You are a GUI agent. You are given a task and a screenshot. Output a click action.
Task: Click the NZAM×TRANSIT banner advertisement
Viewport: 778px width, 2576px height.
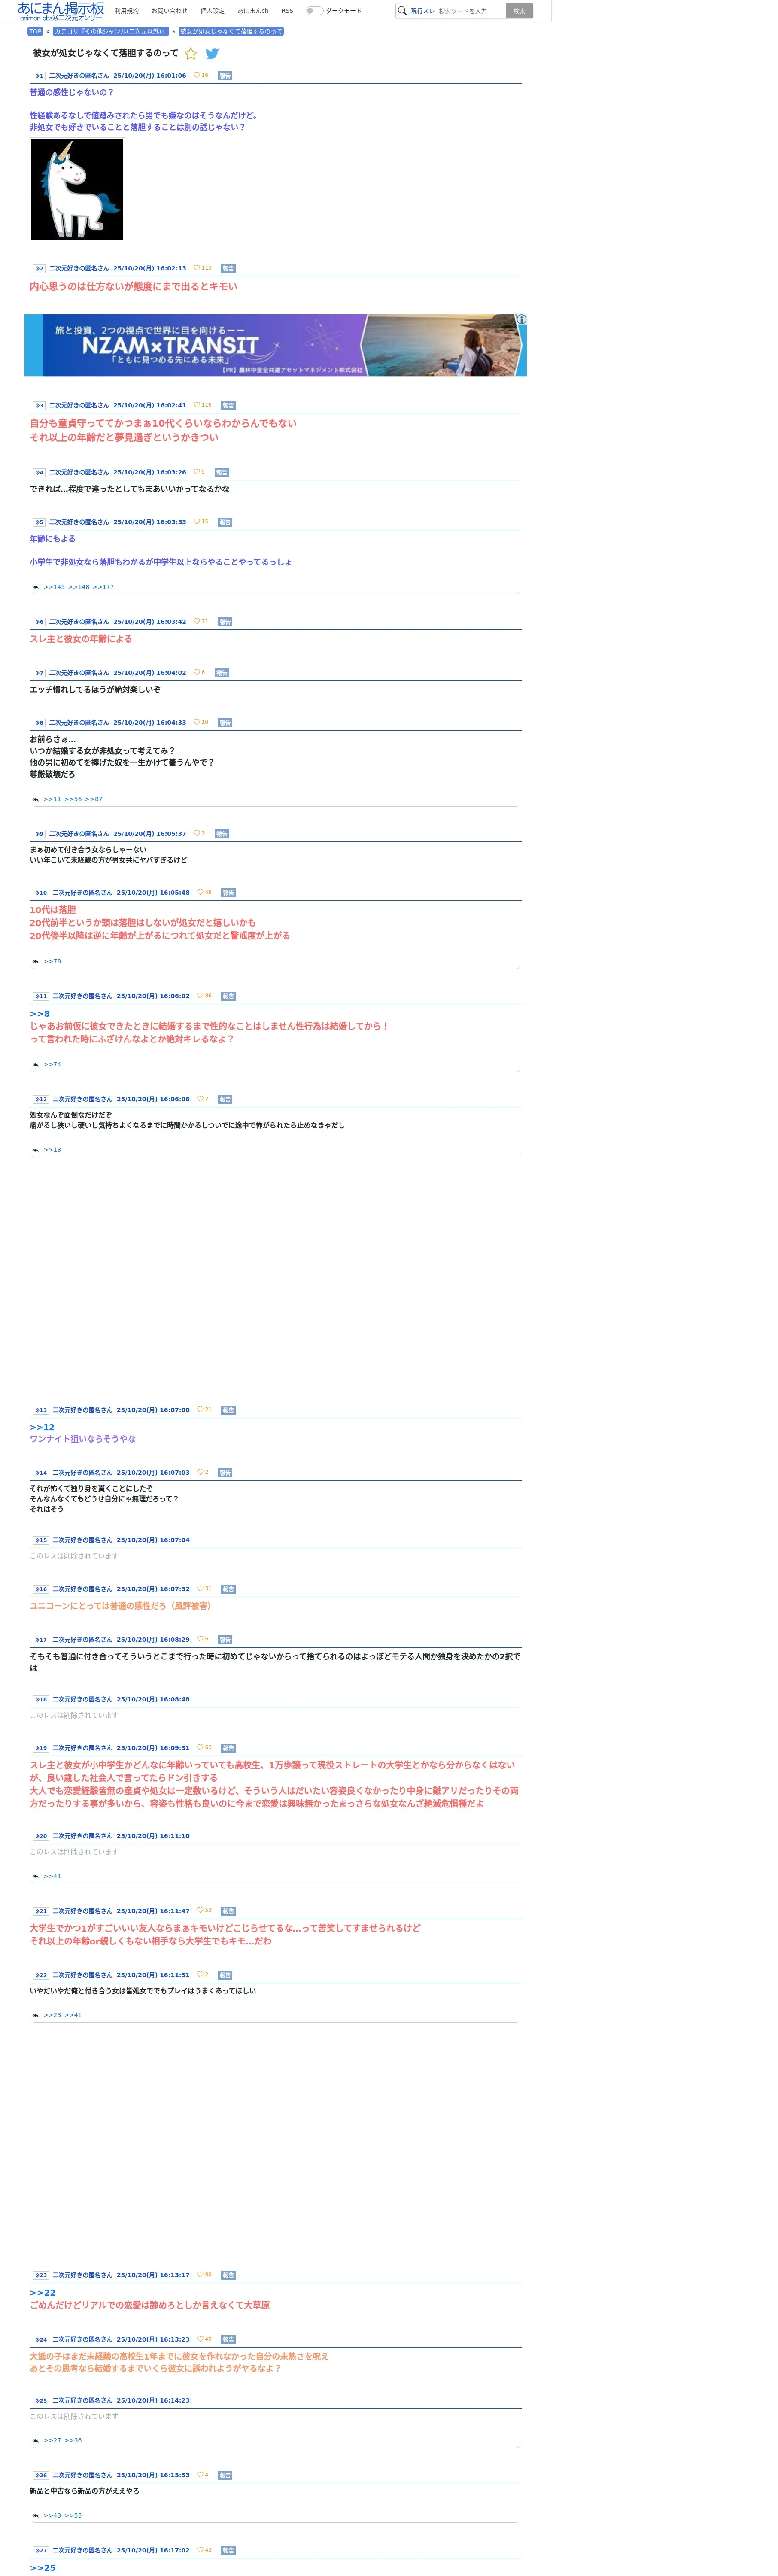[x=275, y=345]
